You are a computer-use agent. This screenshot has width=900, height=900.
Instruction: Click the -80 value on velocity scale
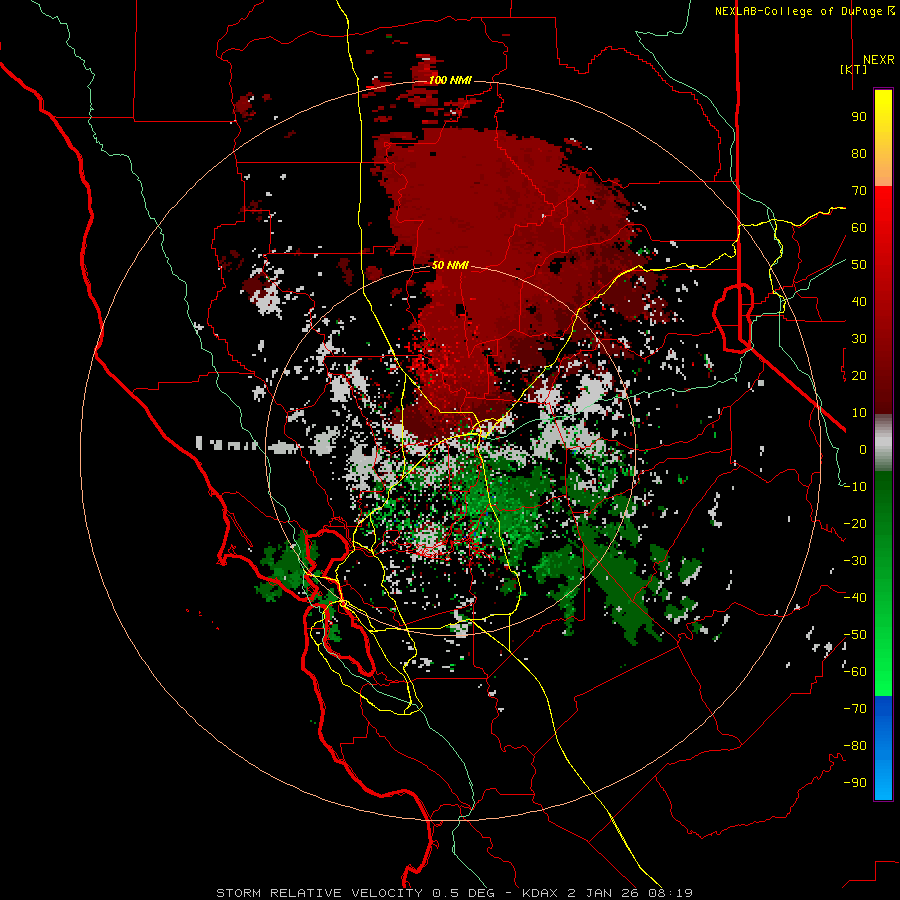pos(855,746)
